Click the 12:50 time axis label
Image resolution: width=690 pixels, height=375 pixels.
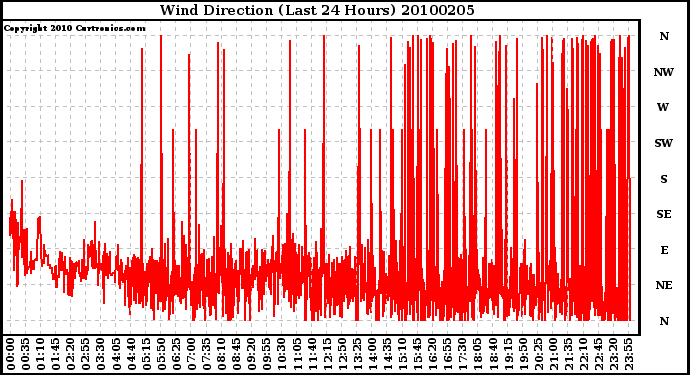[342, 355]
